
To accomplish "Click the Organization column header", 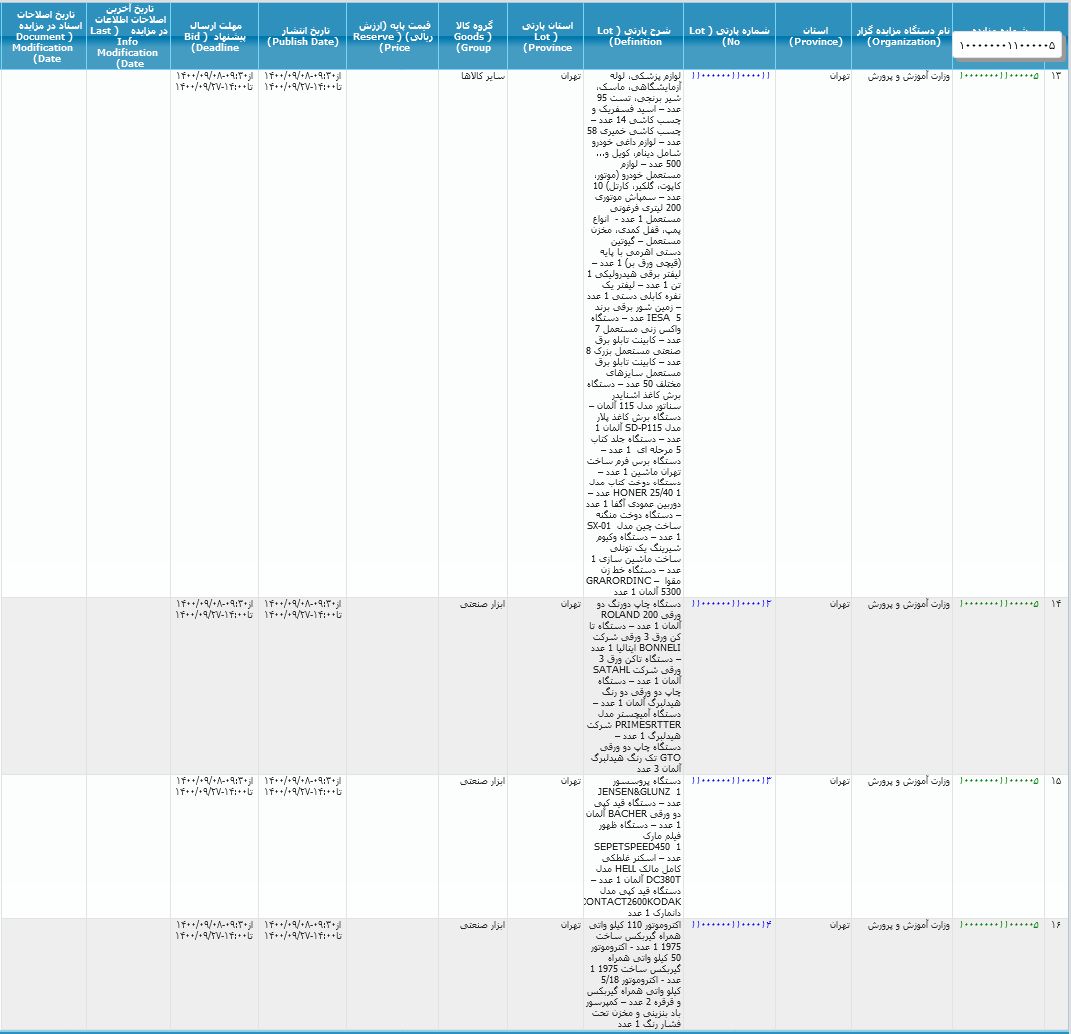I will [901, 36].
